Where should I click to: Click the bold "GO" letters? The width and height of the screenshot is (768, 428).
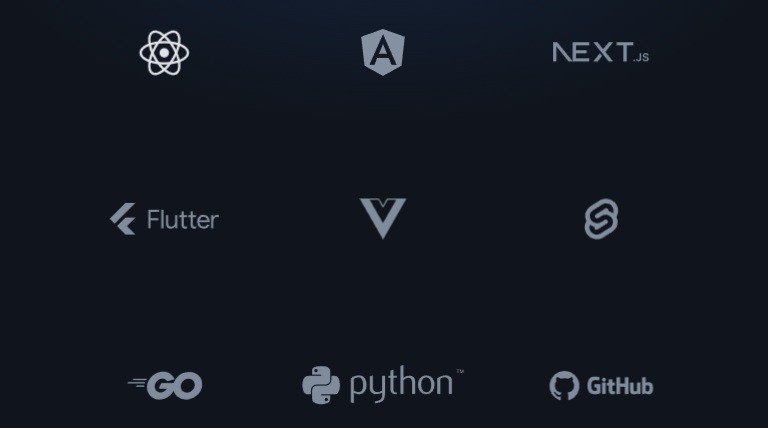click(175, 385)
